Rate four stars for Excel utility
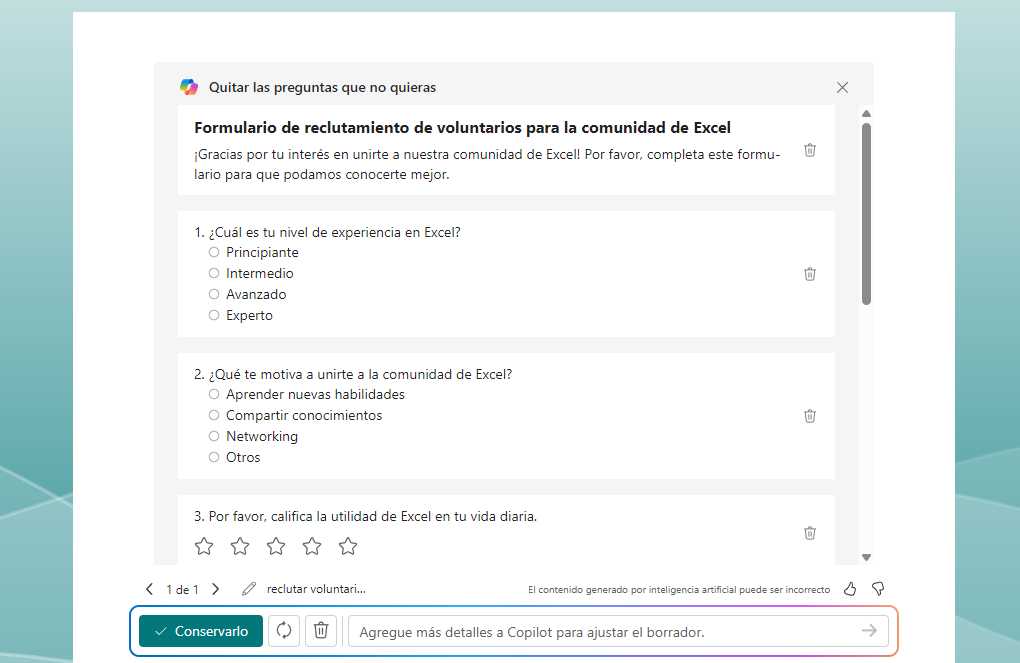 [312, 546]
